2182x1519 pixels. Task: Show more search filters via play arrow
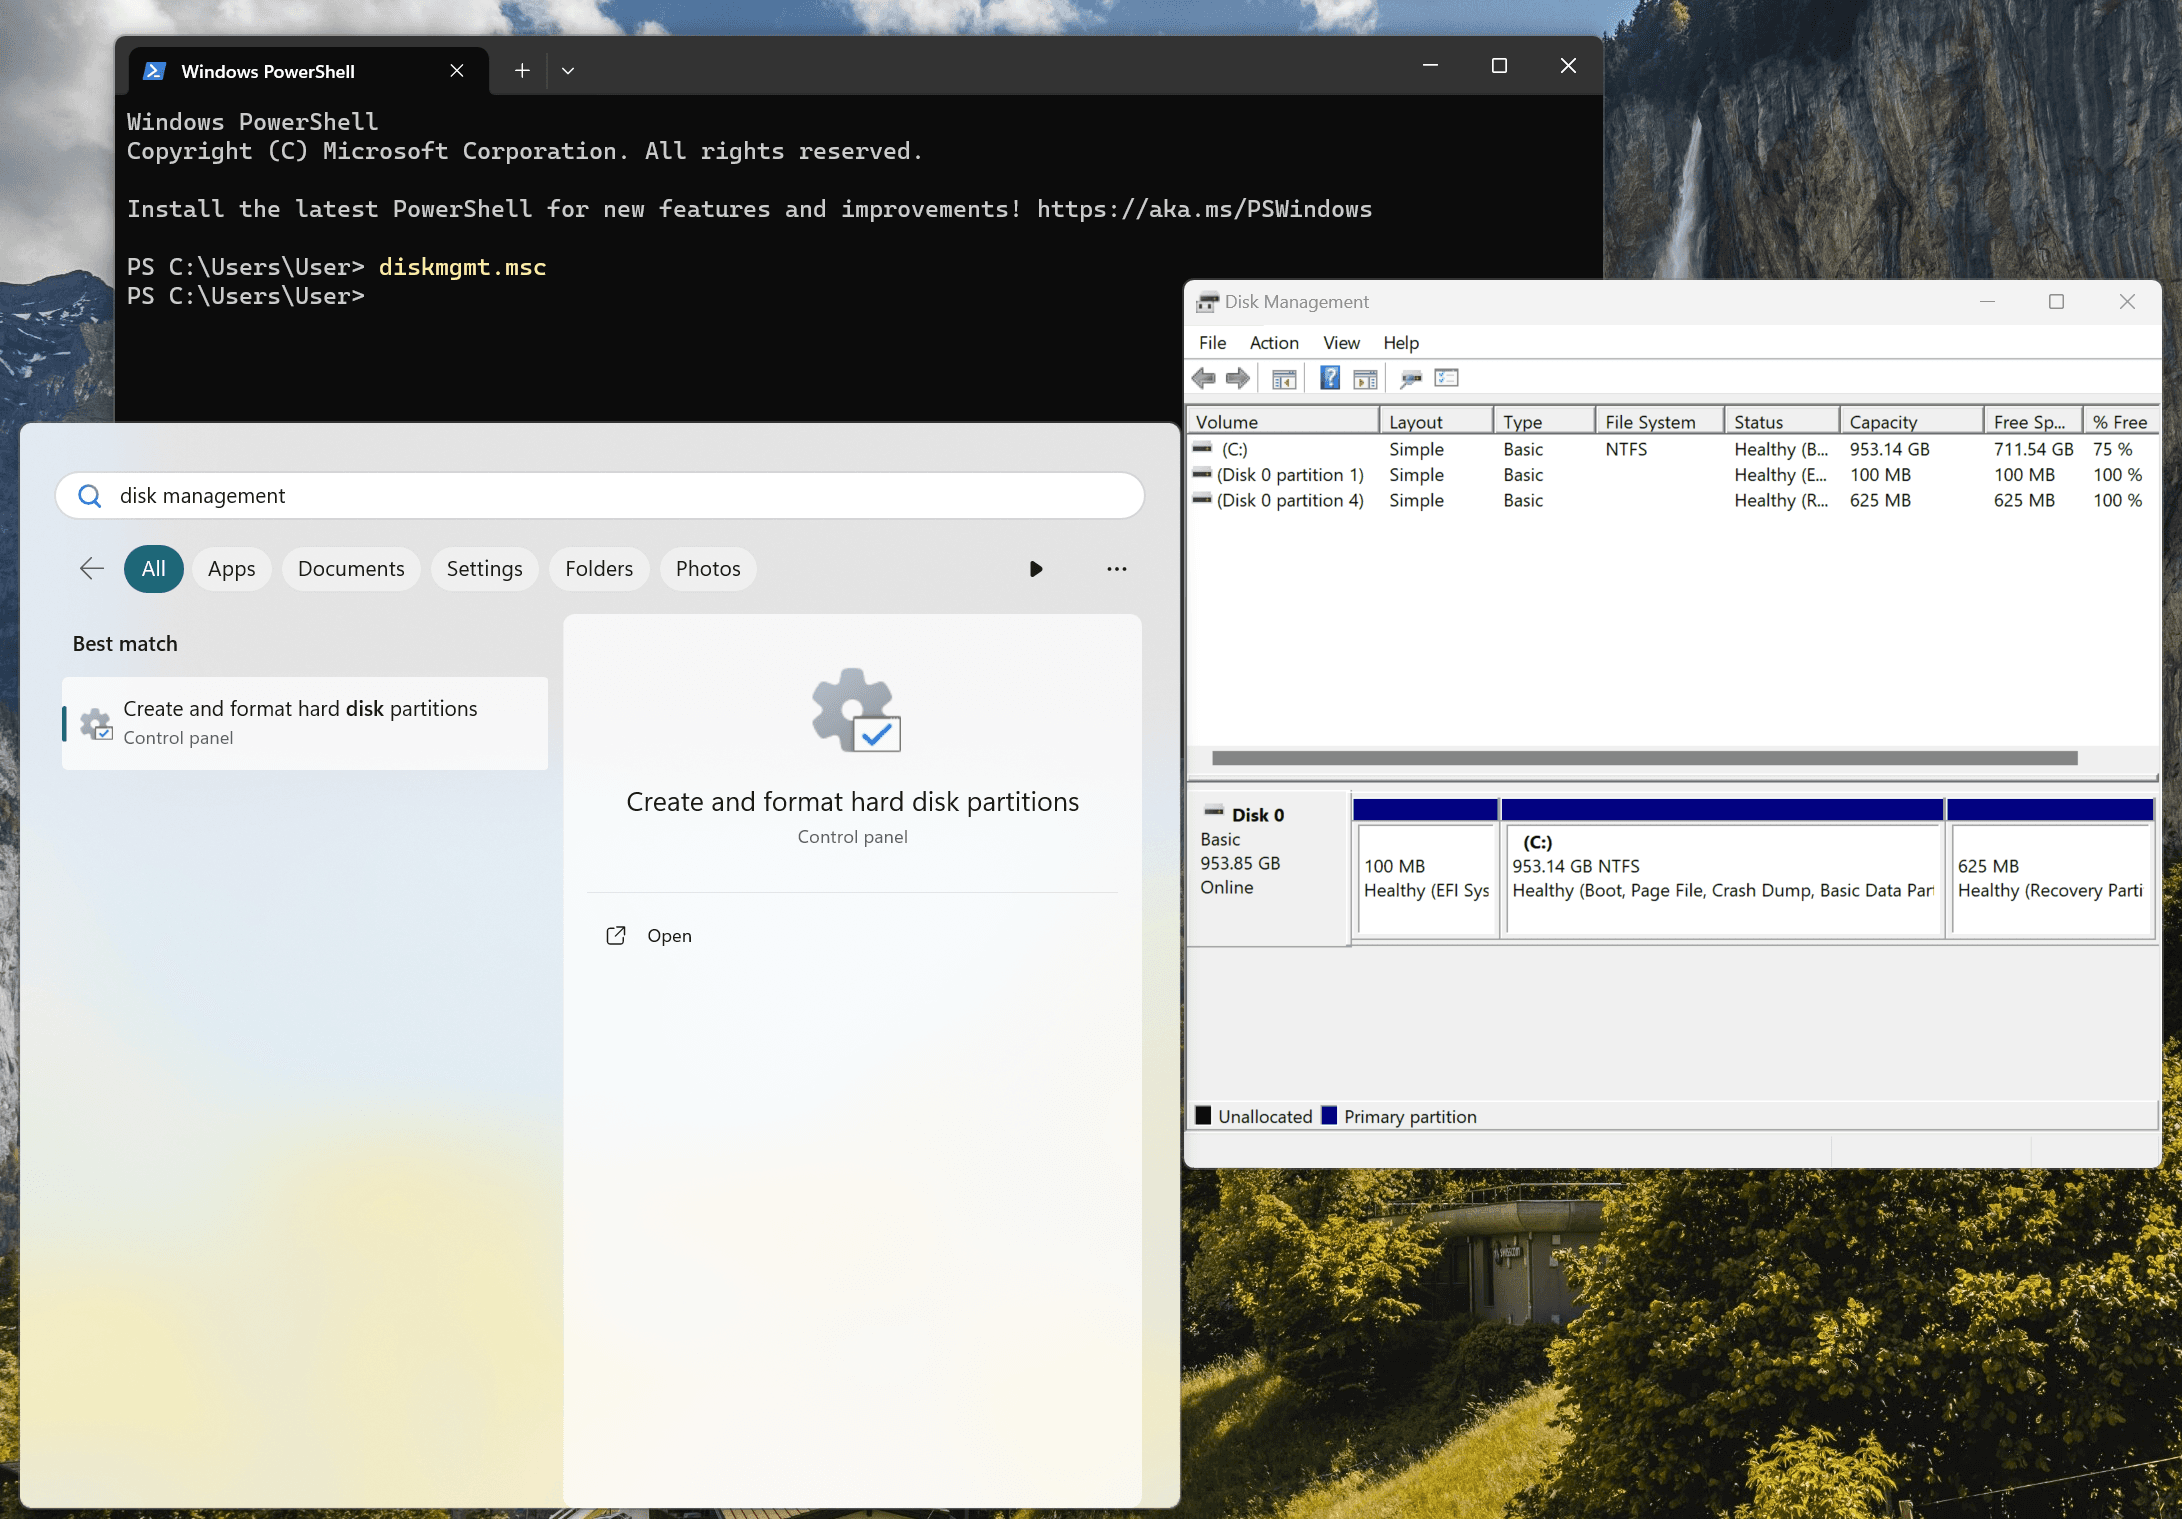point(1036,569)
